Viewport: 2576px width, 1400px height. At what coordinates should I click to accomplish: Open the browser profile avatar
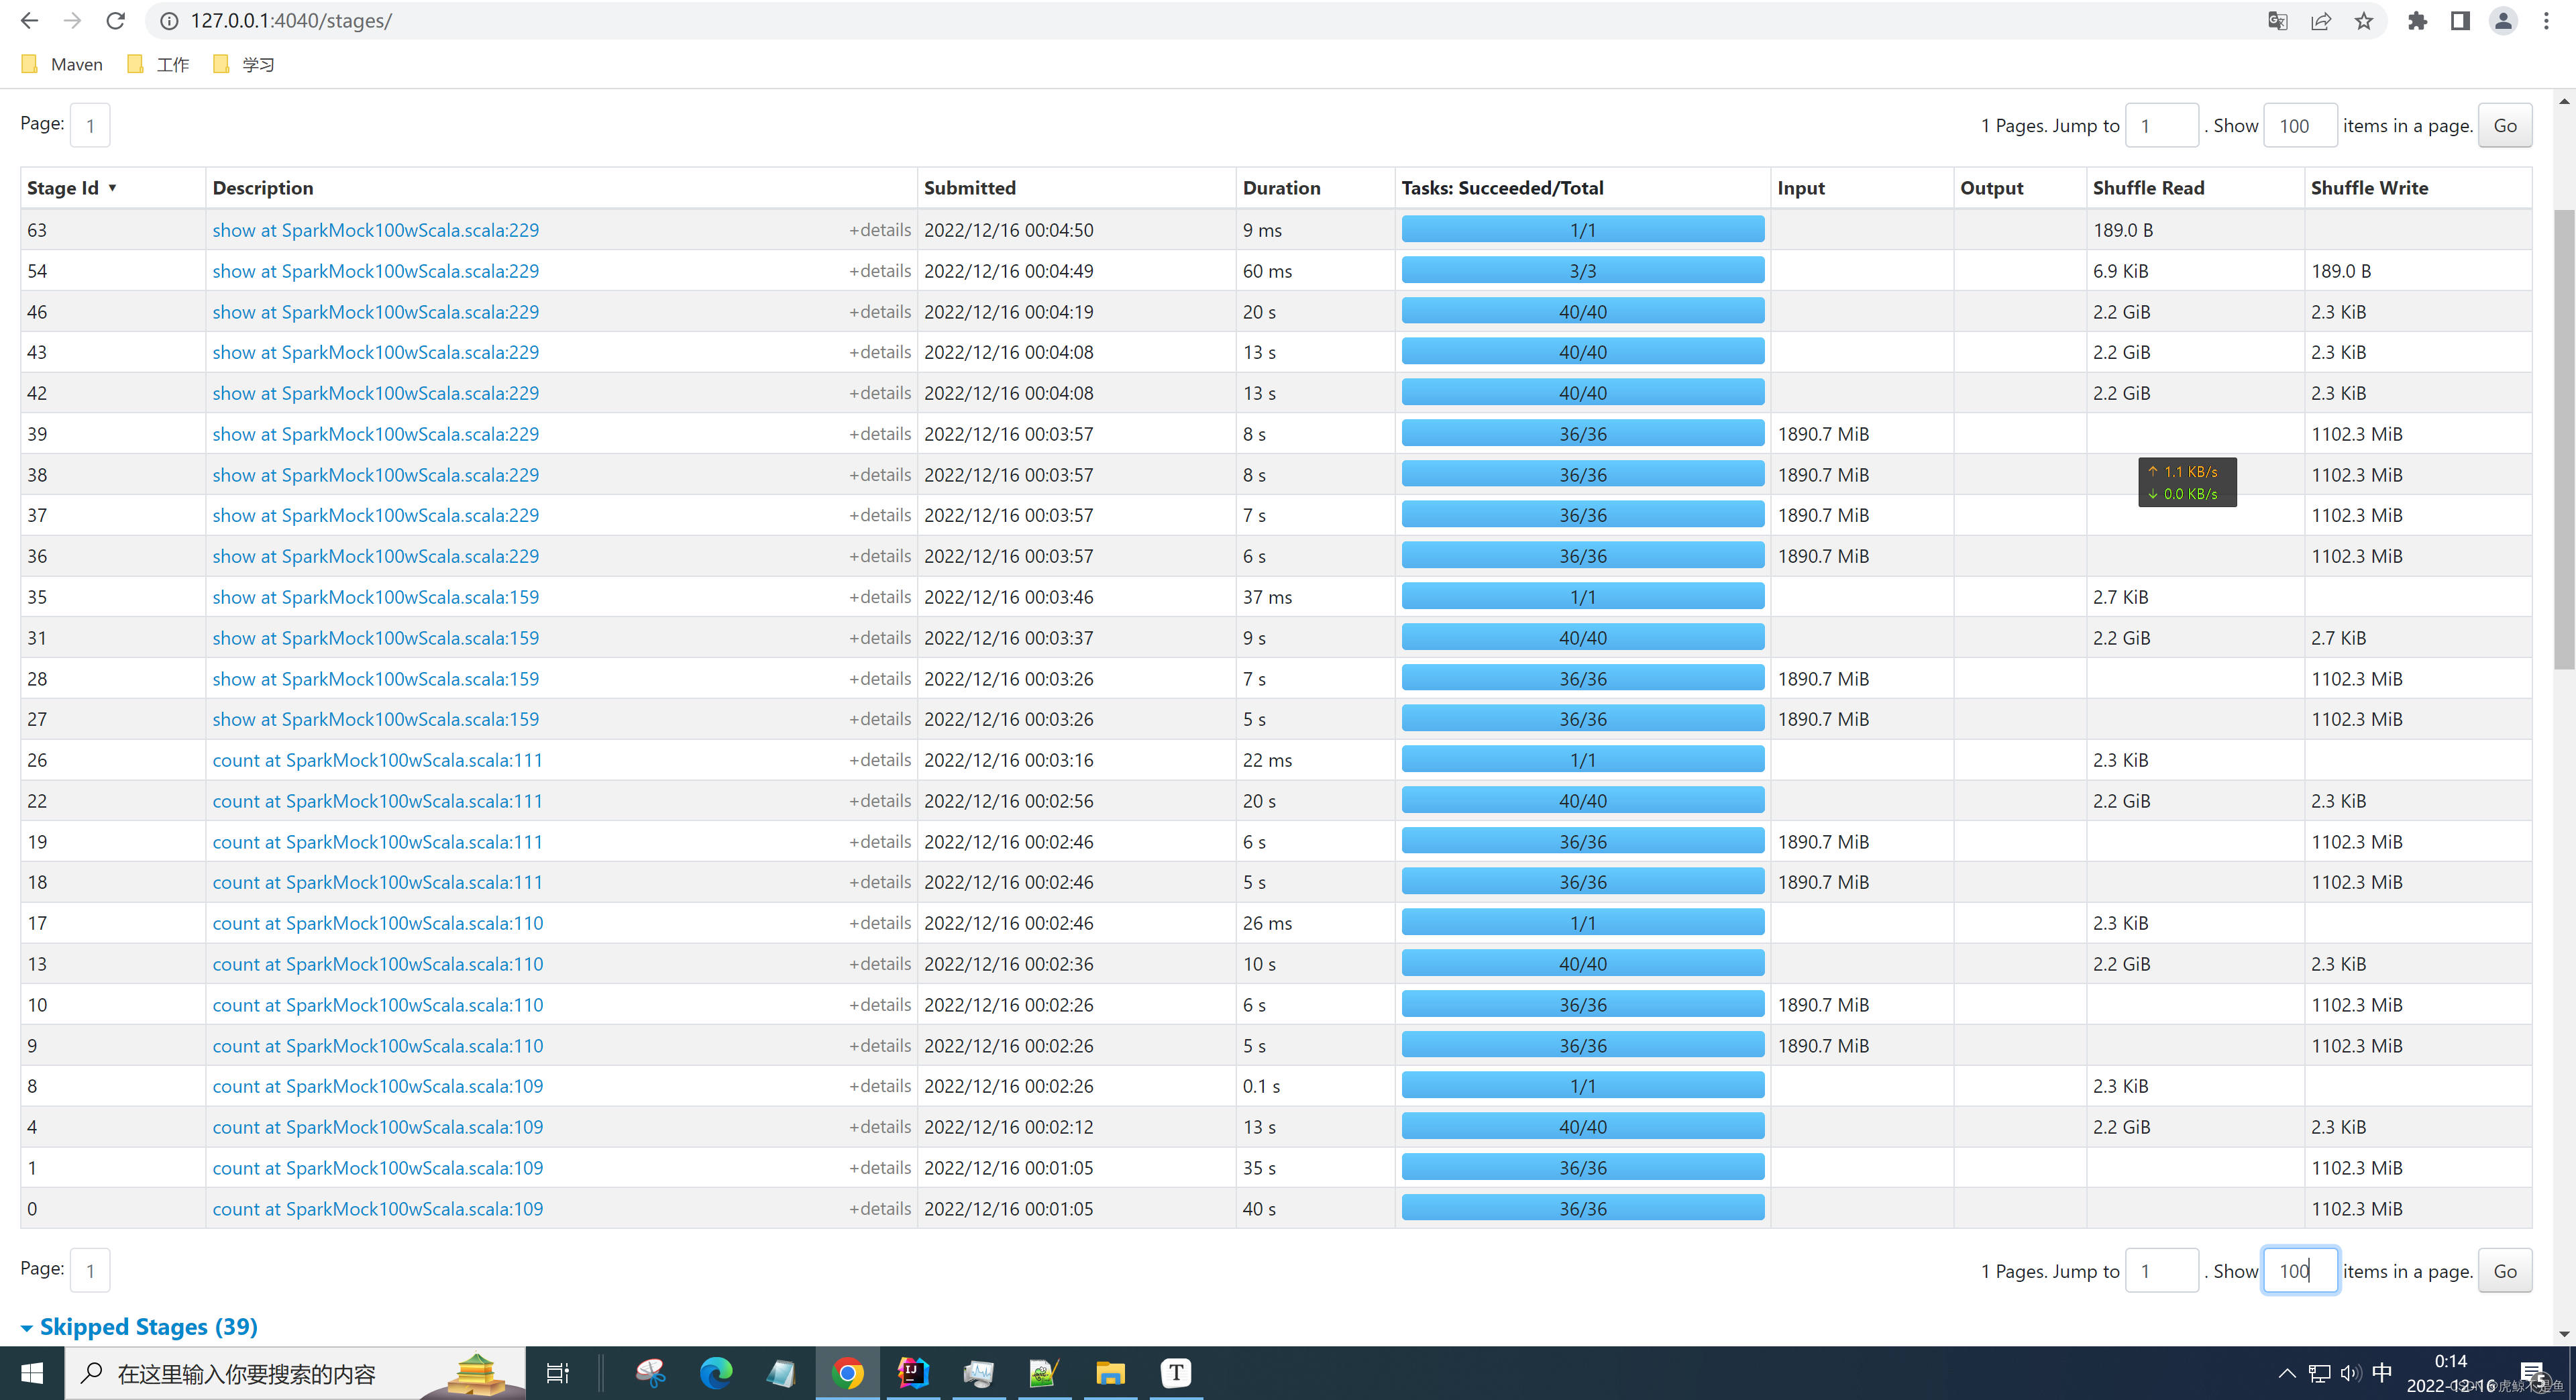2502,21
